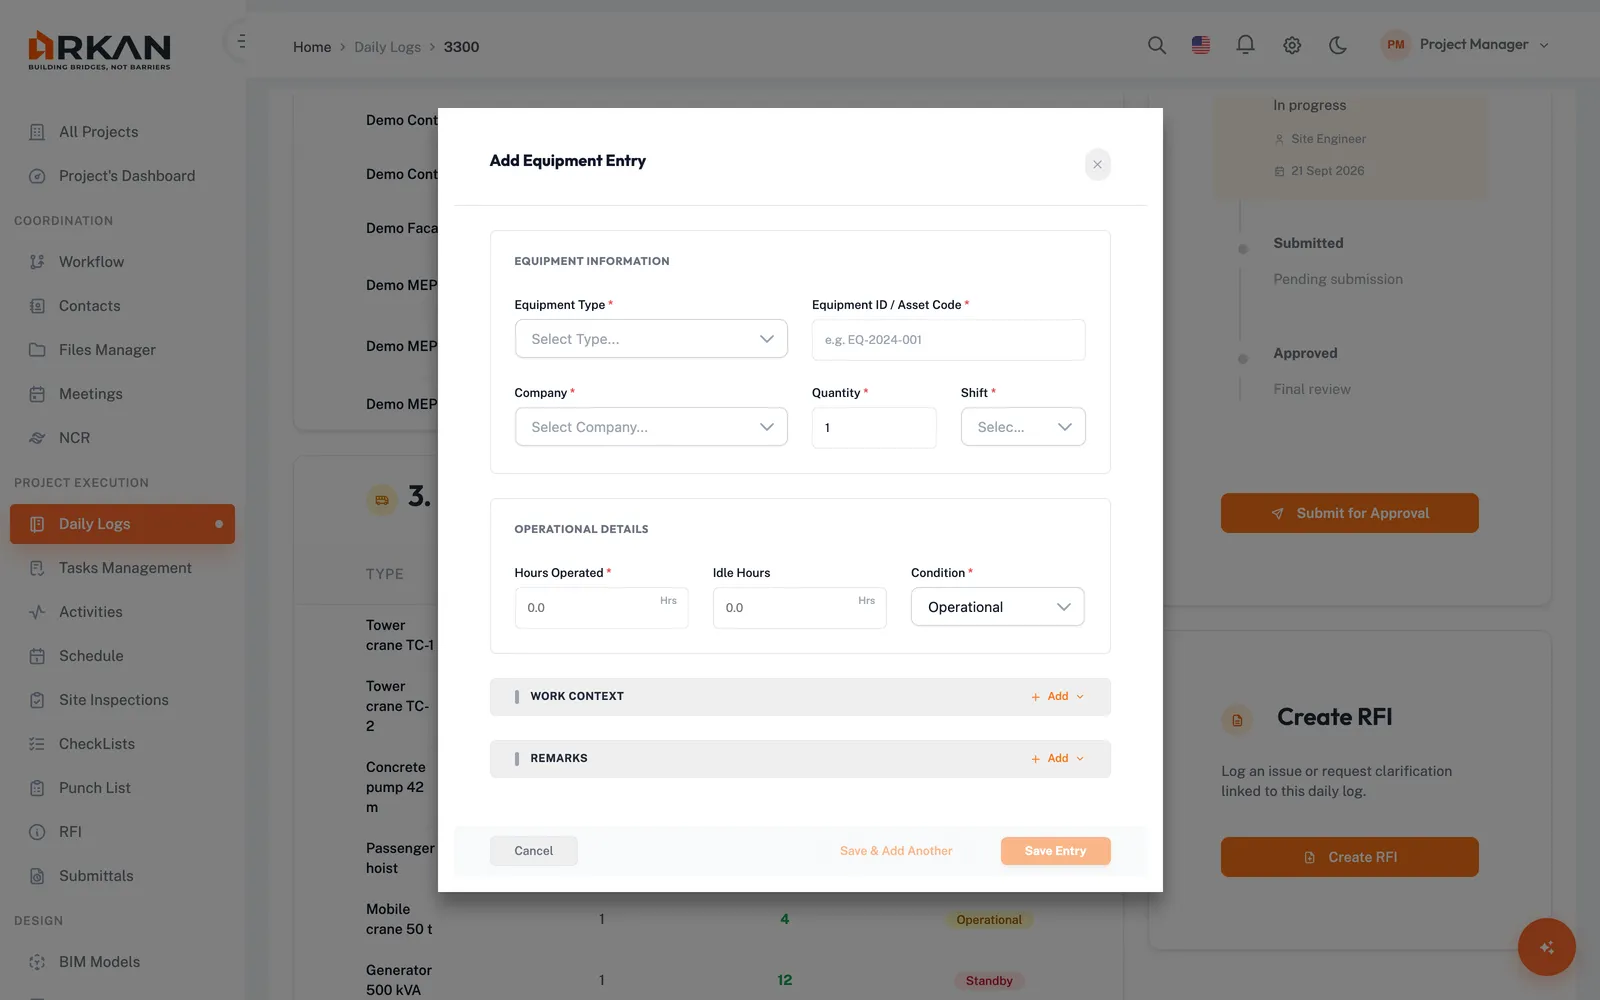Screen dimensions: 1600x1000
Task: Toggle dark mode moon icon
Action: (x=1338, y=45)
